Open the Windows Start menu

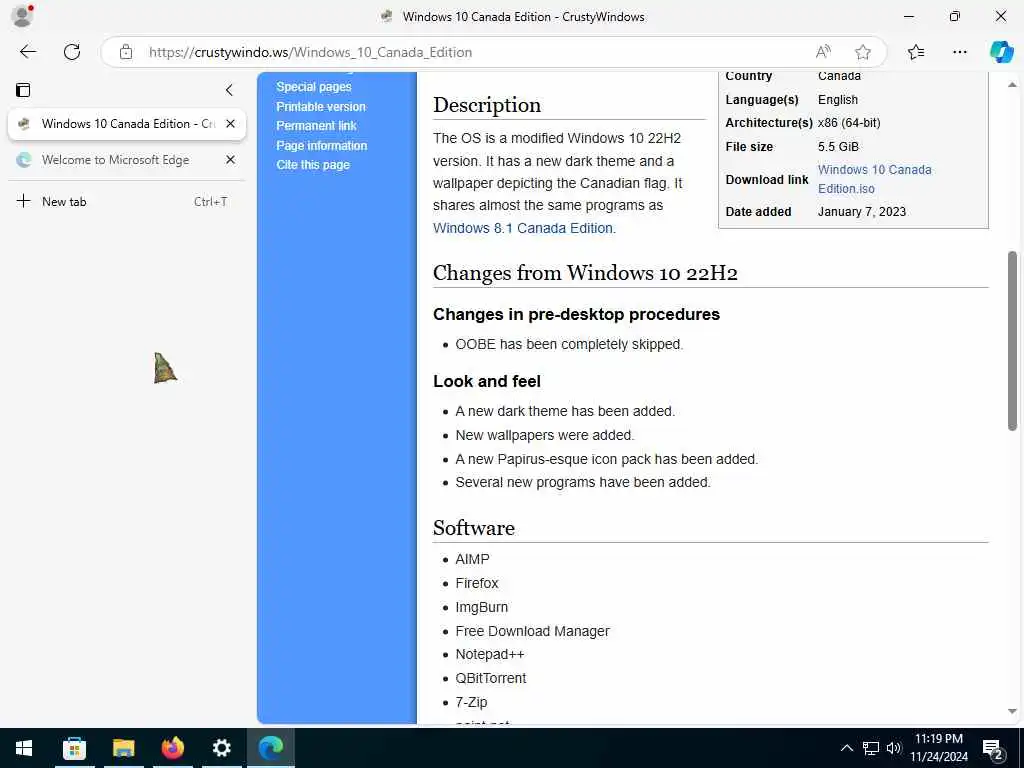pos(24,748)
